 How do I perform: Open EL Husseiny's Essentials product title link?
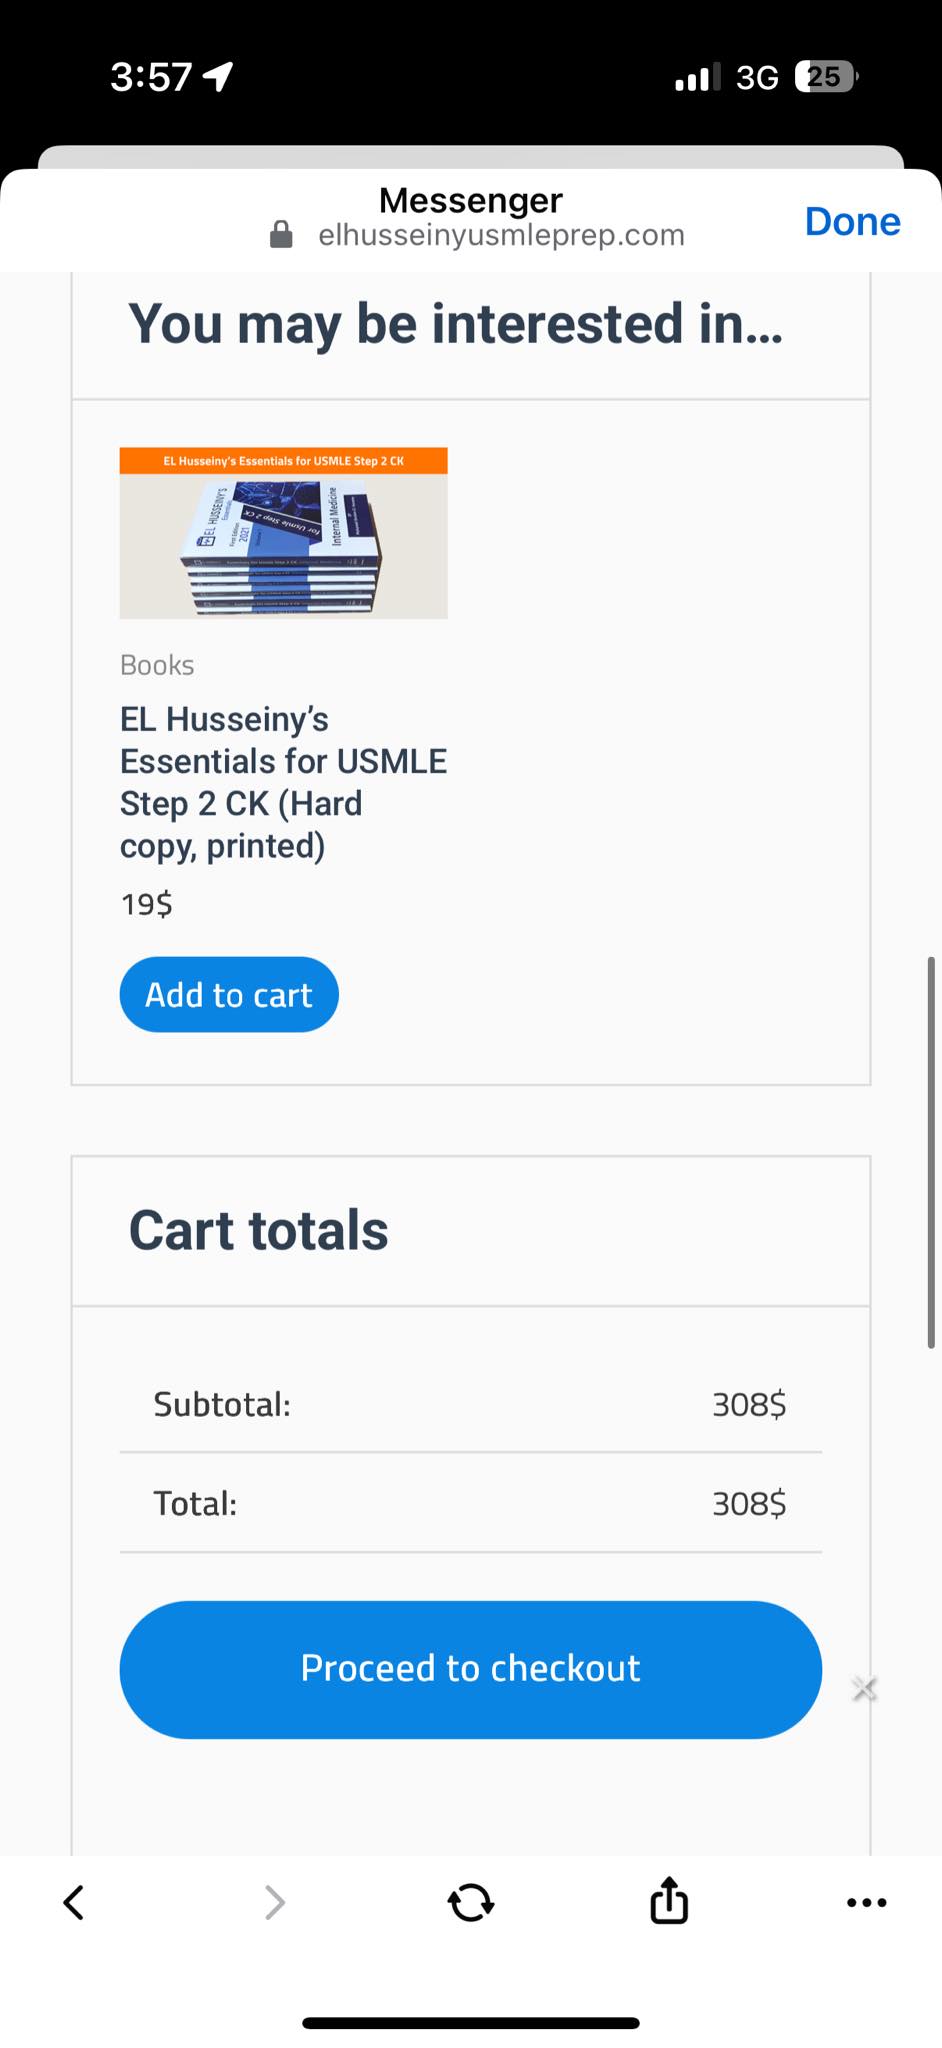pyautogui.click(x=283, y=782)
